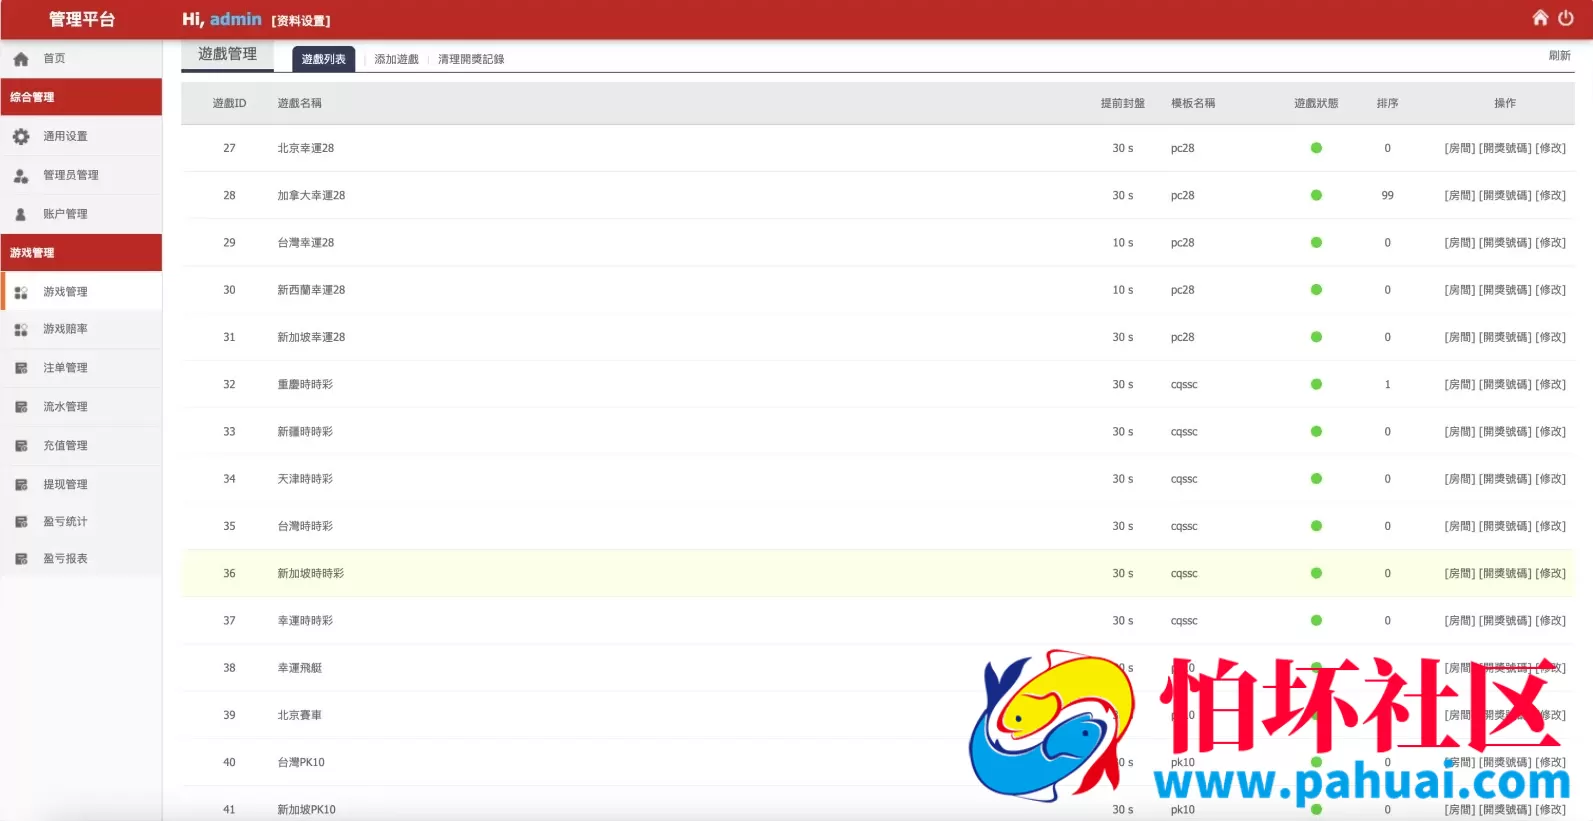
Task: Toggle status dot for 新加坡時時彩
Action: (1316, 573)
